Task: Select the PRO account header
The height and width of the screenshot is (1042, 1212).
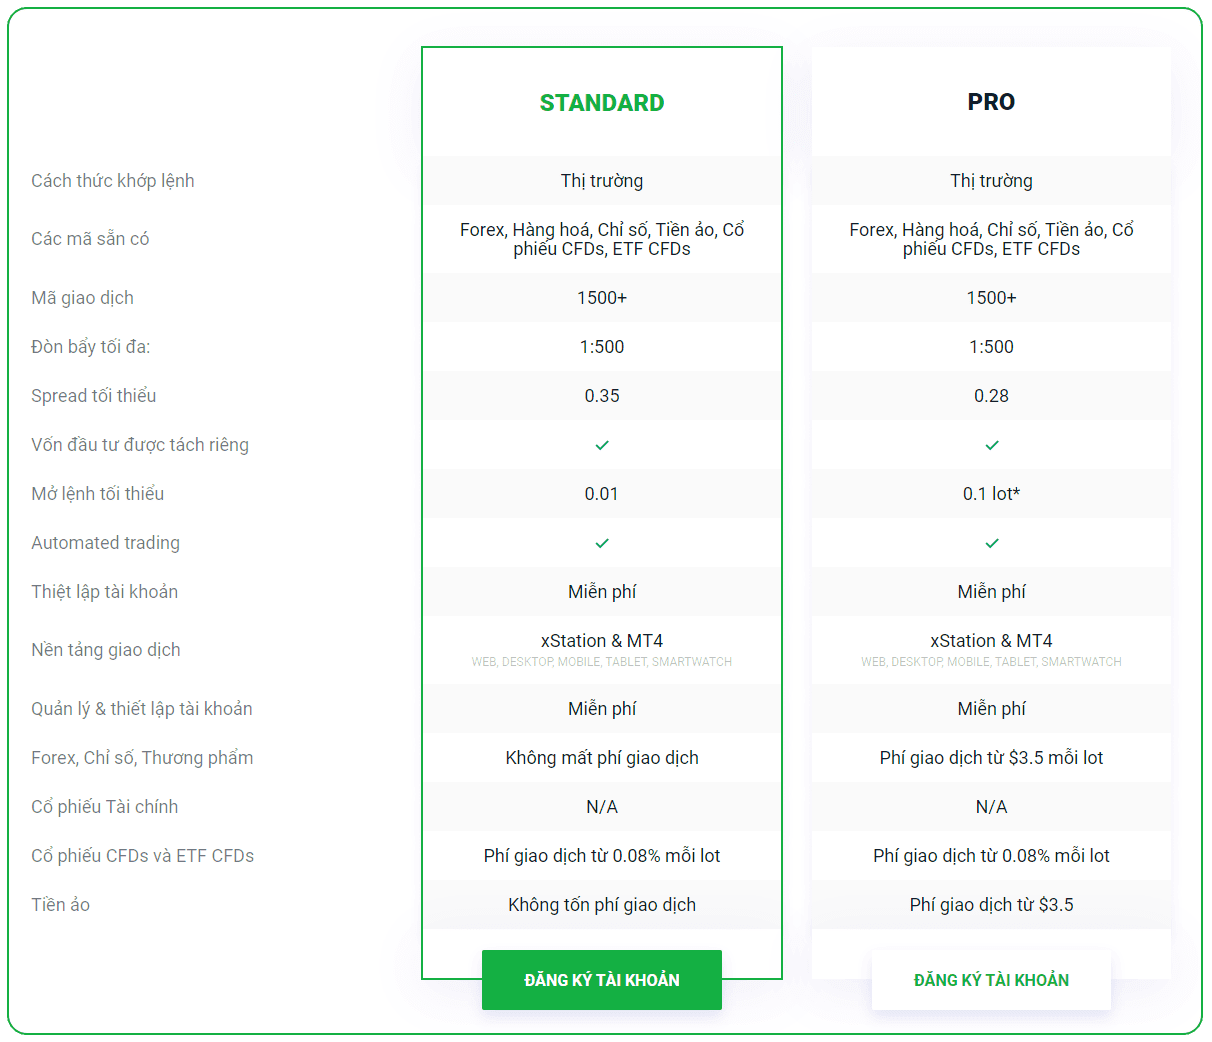Action: click(991, 102)
